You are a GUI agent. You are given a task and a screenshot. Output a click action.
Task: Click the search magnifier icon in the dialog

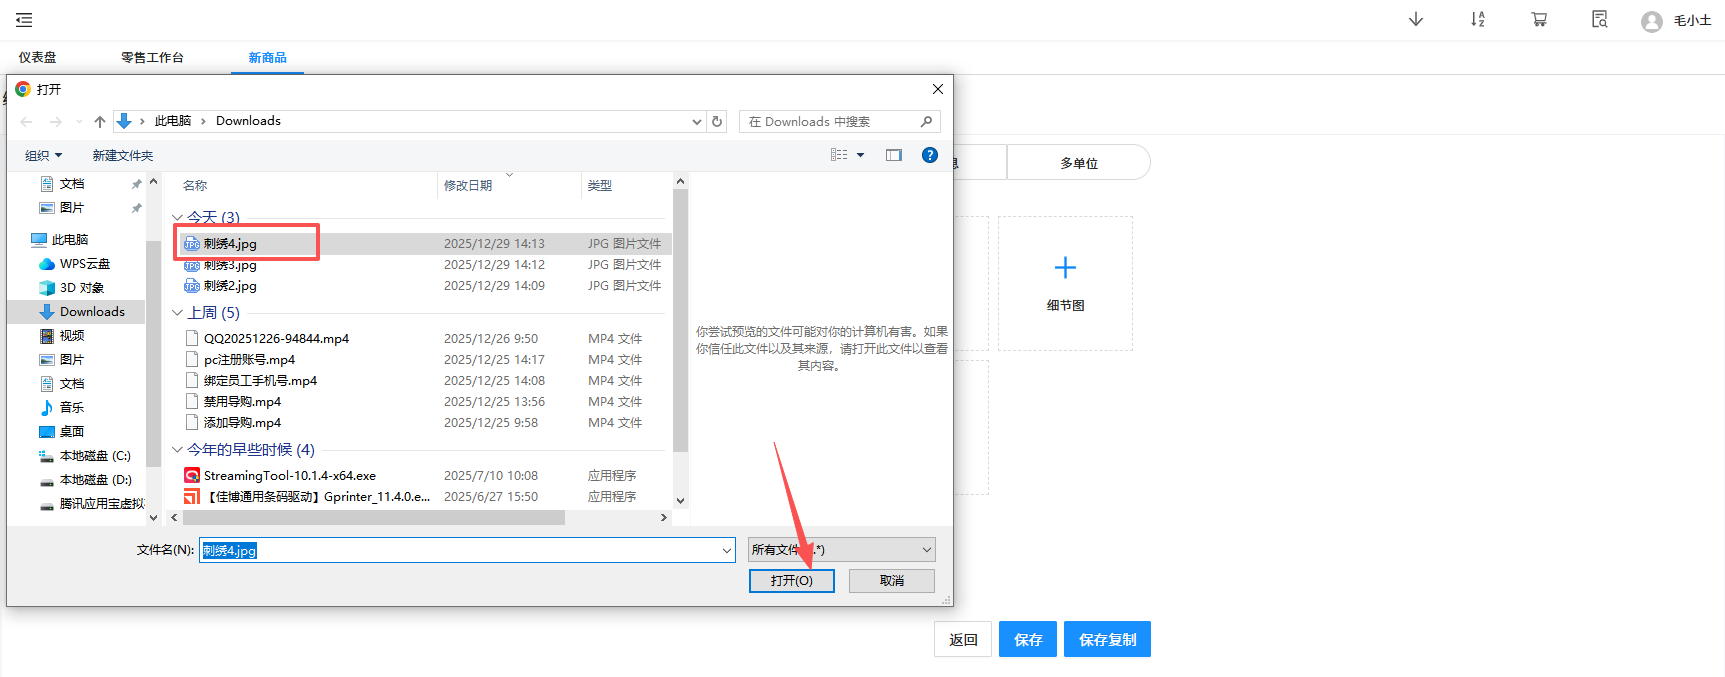click(926, 121)
